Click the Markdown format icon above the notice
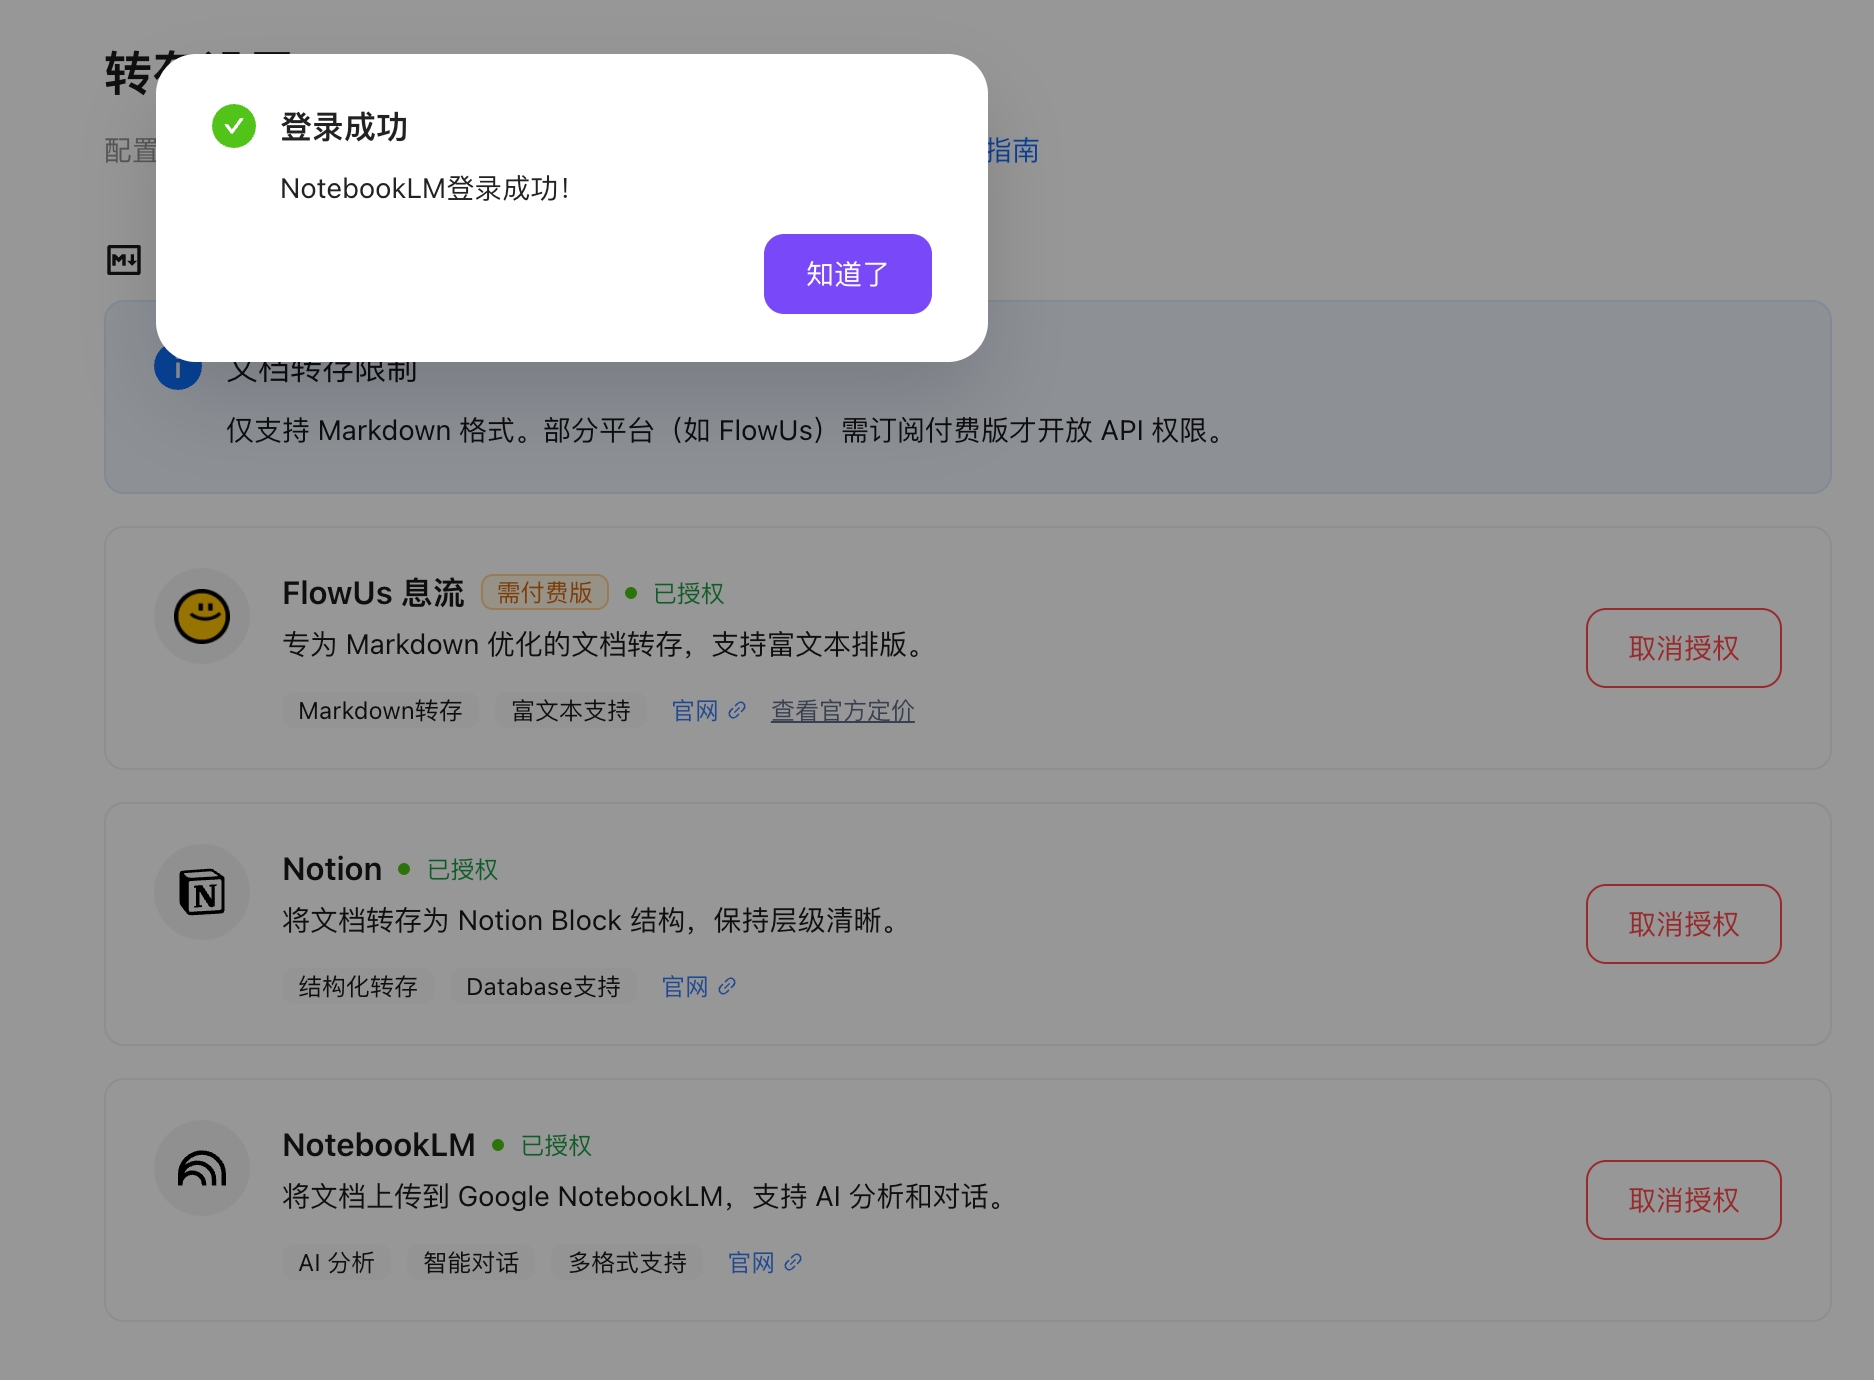The image size is (1874, 1380). tap(124, 259)
